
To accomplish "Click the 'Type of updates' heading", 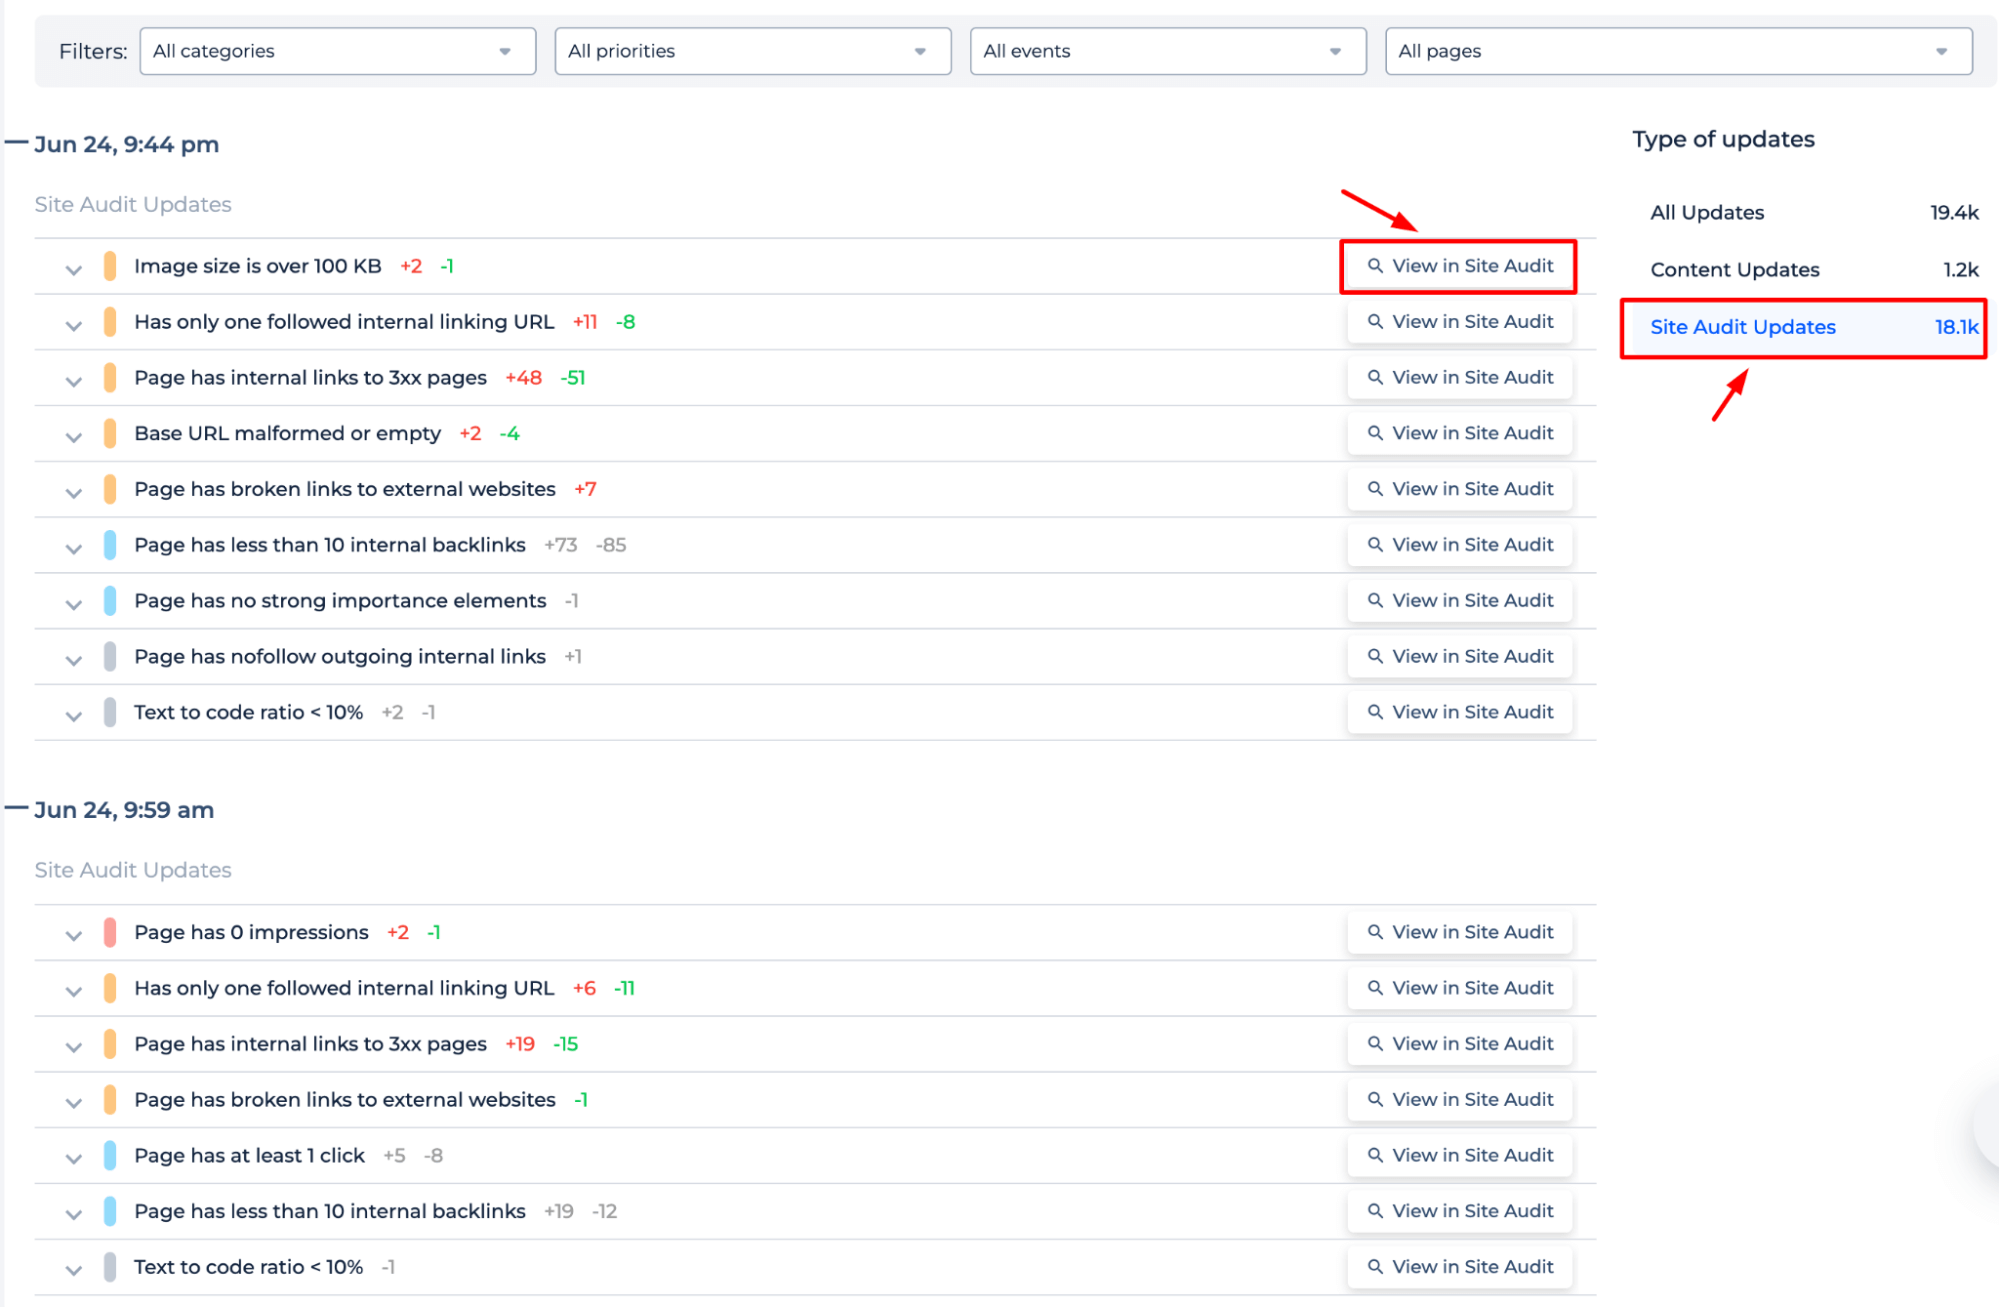I will click(1723, 139).
